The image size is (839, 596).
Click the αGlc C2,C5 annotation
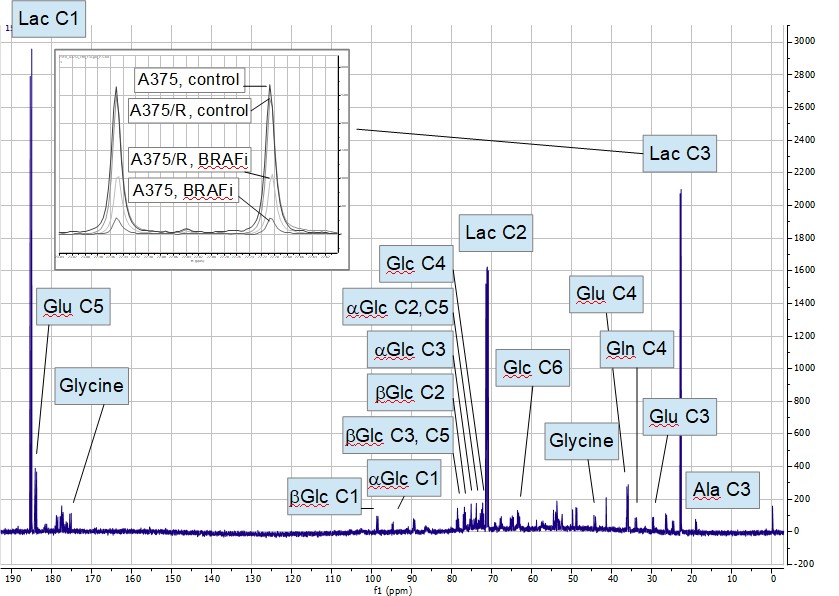[x=397, y=307]
